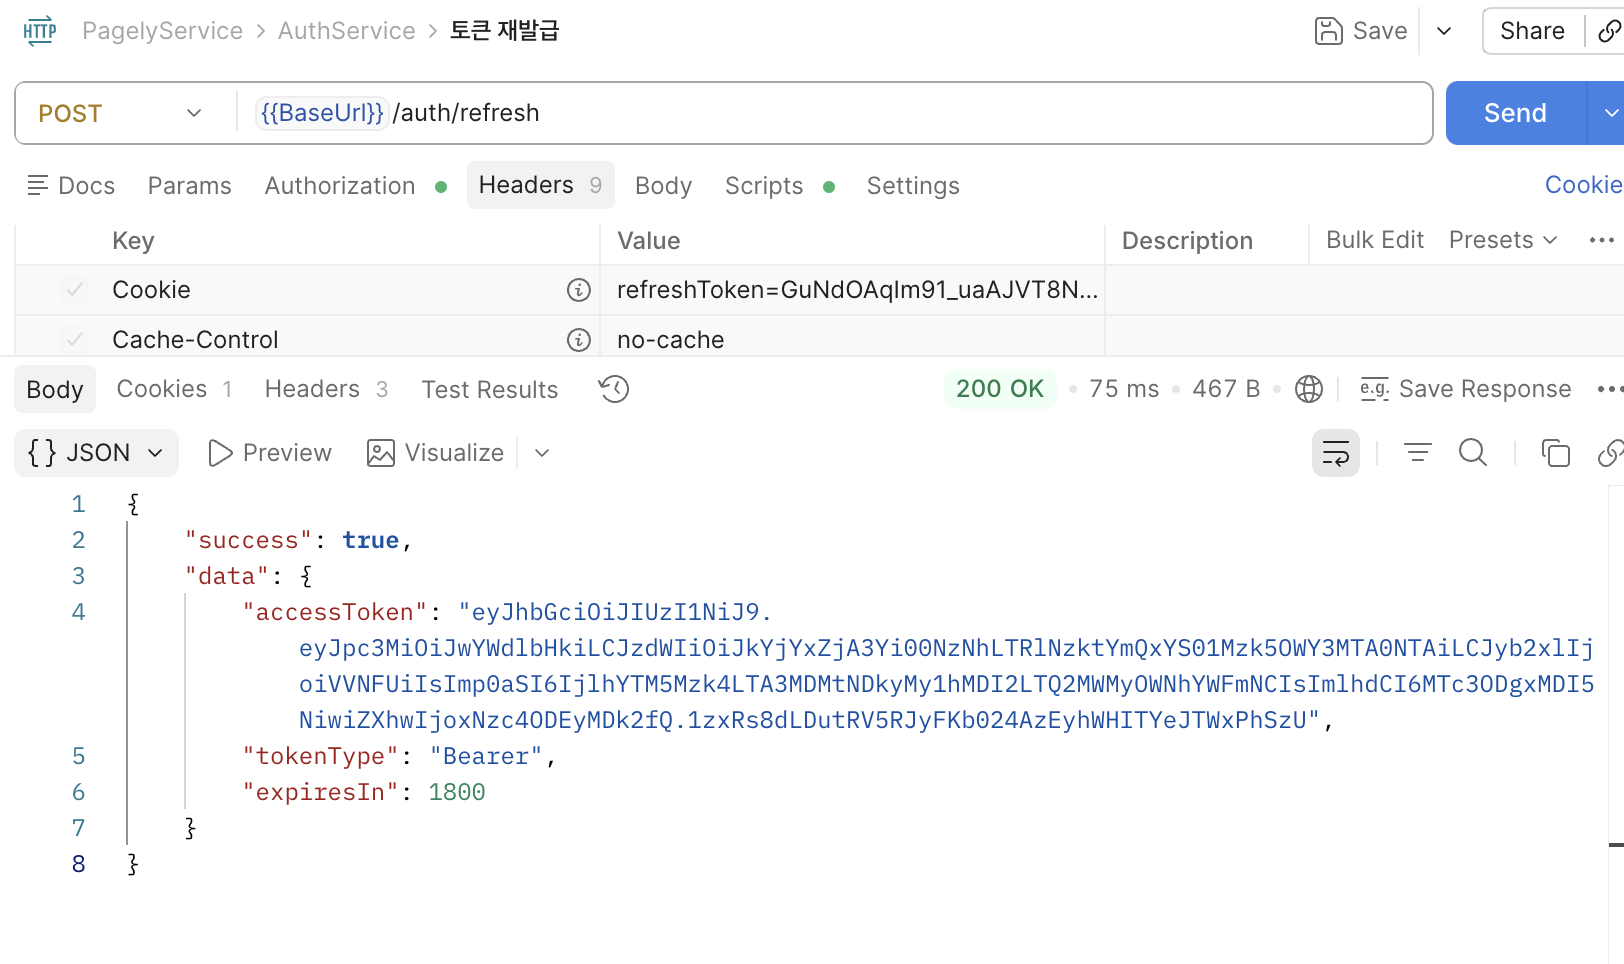The image size is (1624, 964).
Task: Click the 75 ms response time
Action: coord(1124,389)
